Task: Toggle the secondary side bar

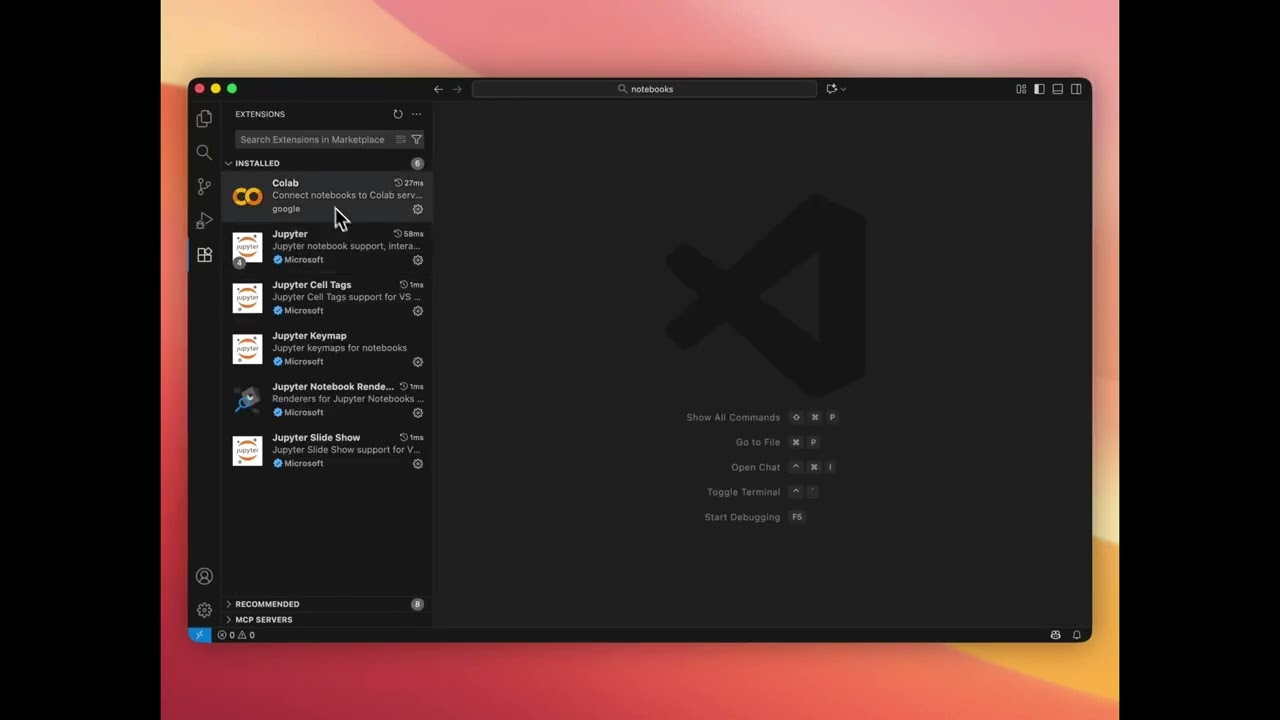Action: 1076,89
